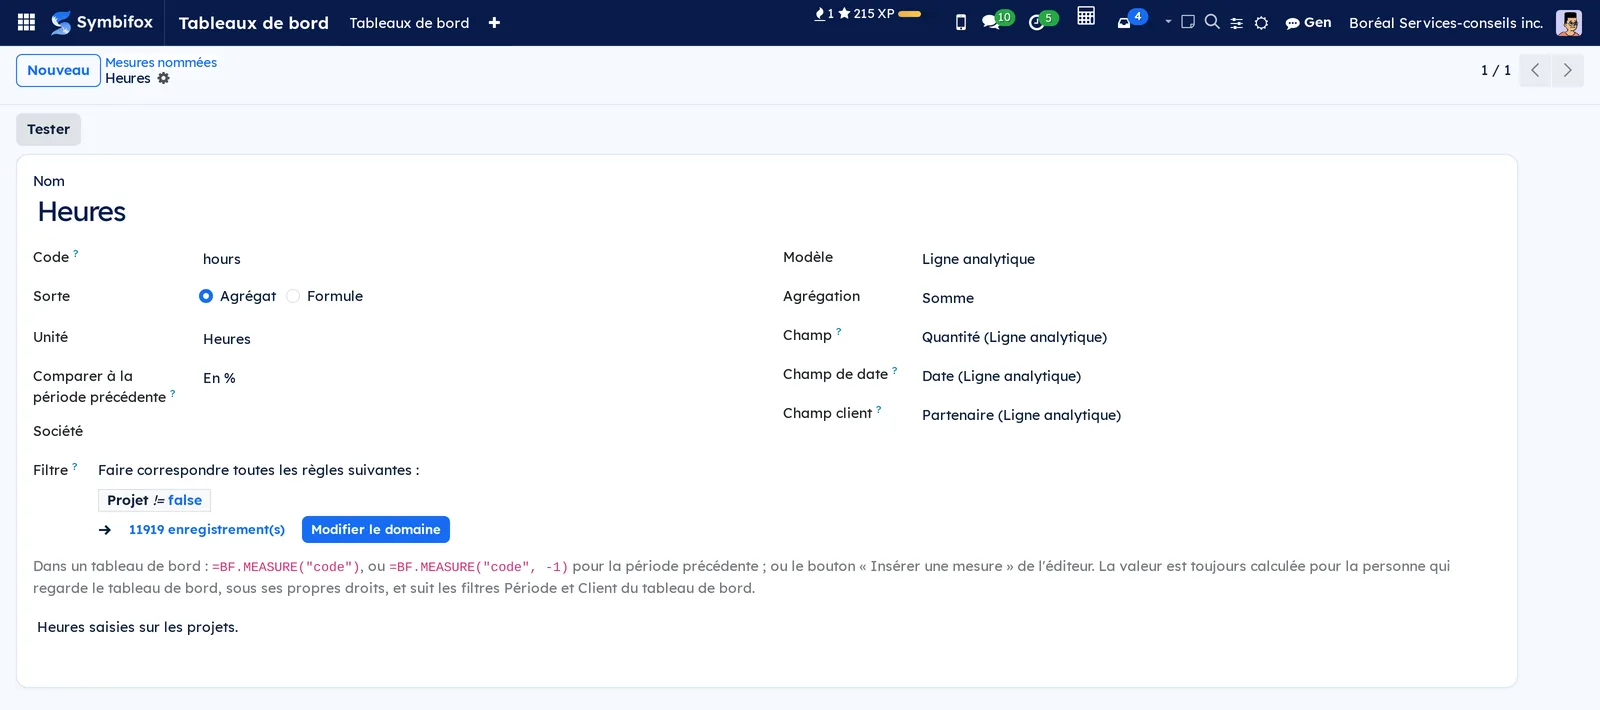
Task: Open the calculator icon
Action: [1086, 16]
